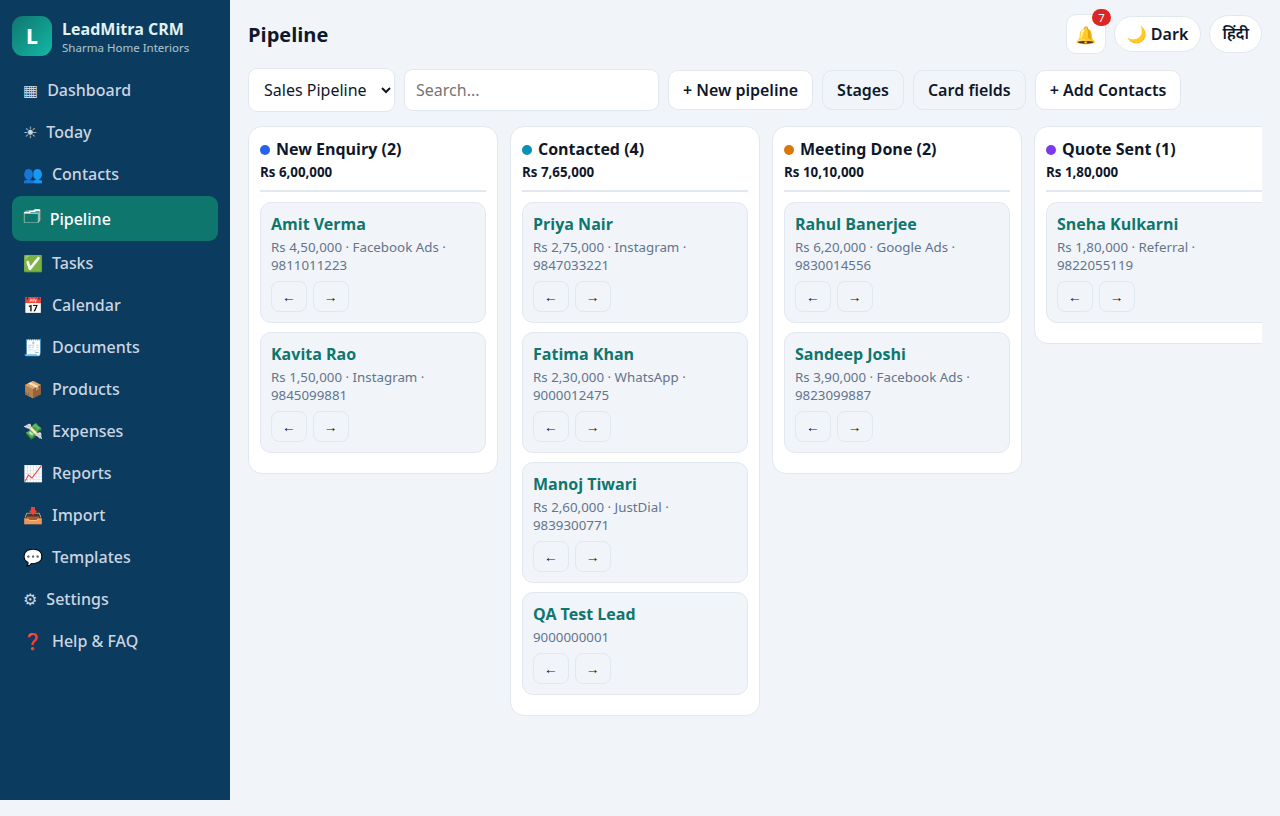
Task: Open Help & FAQ in sidebar
Action: [x=115, y=641]
